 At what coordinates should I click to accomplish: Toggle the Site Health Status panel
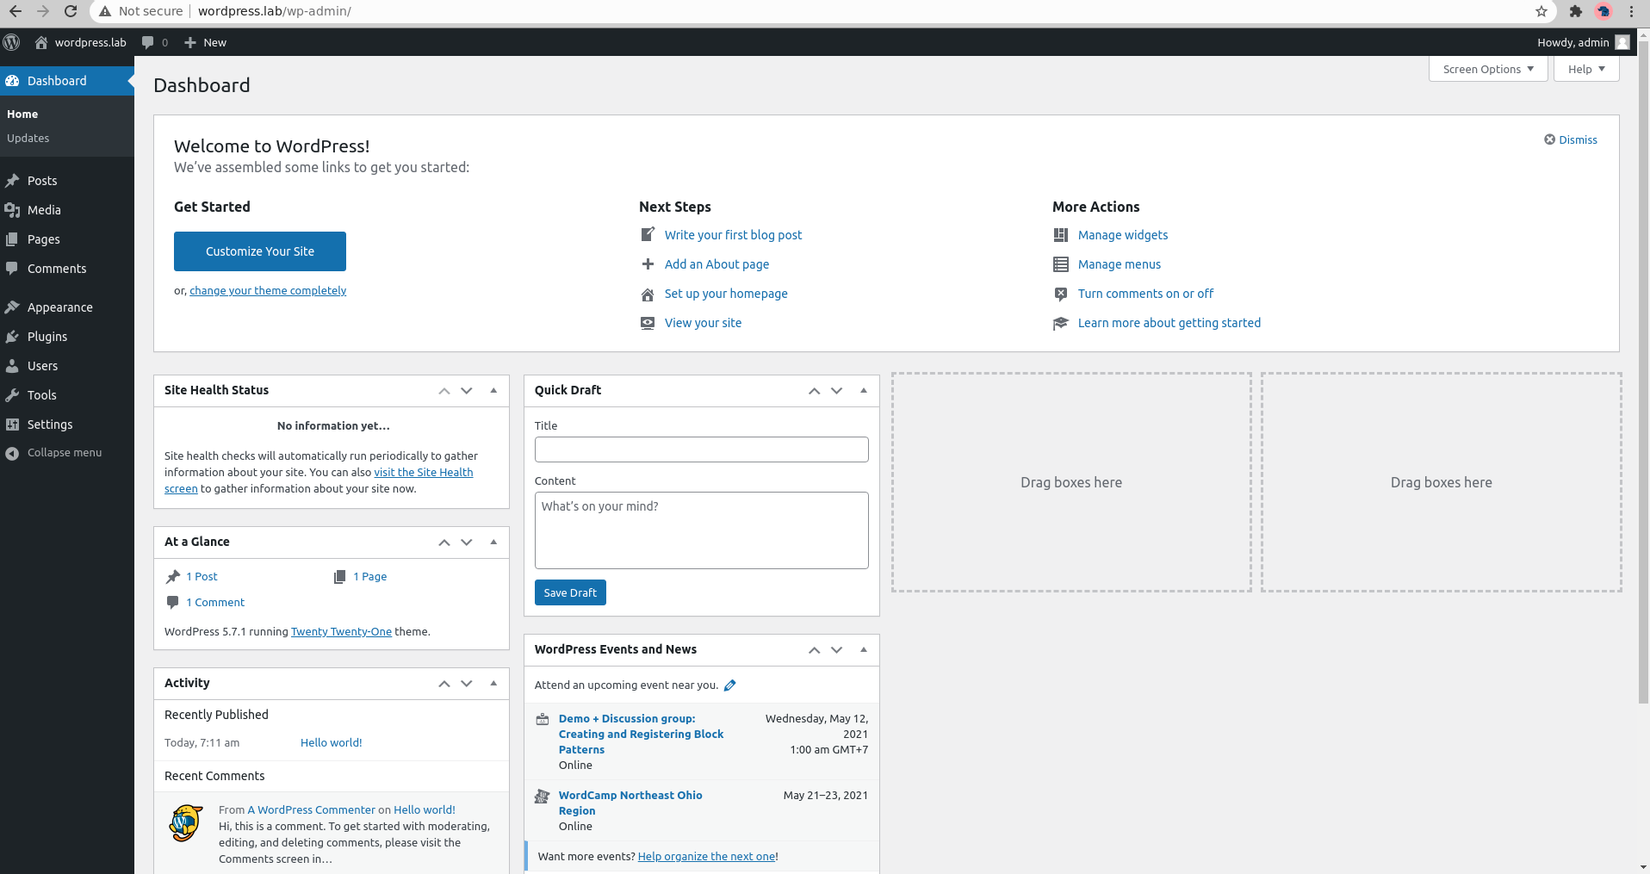(x=493, y=390)
